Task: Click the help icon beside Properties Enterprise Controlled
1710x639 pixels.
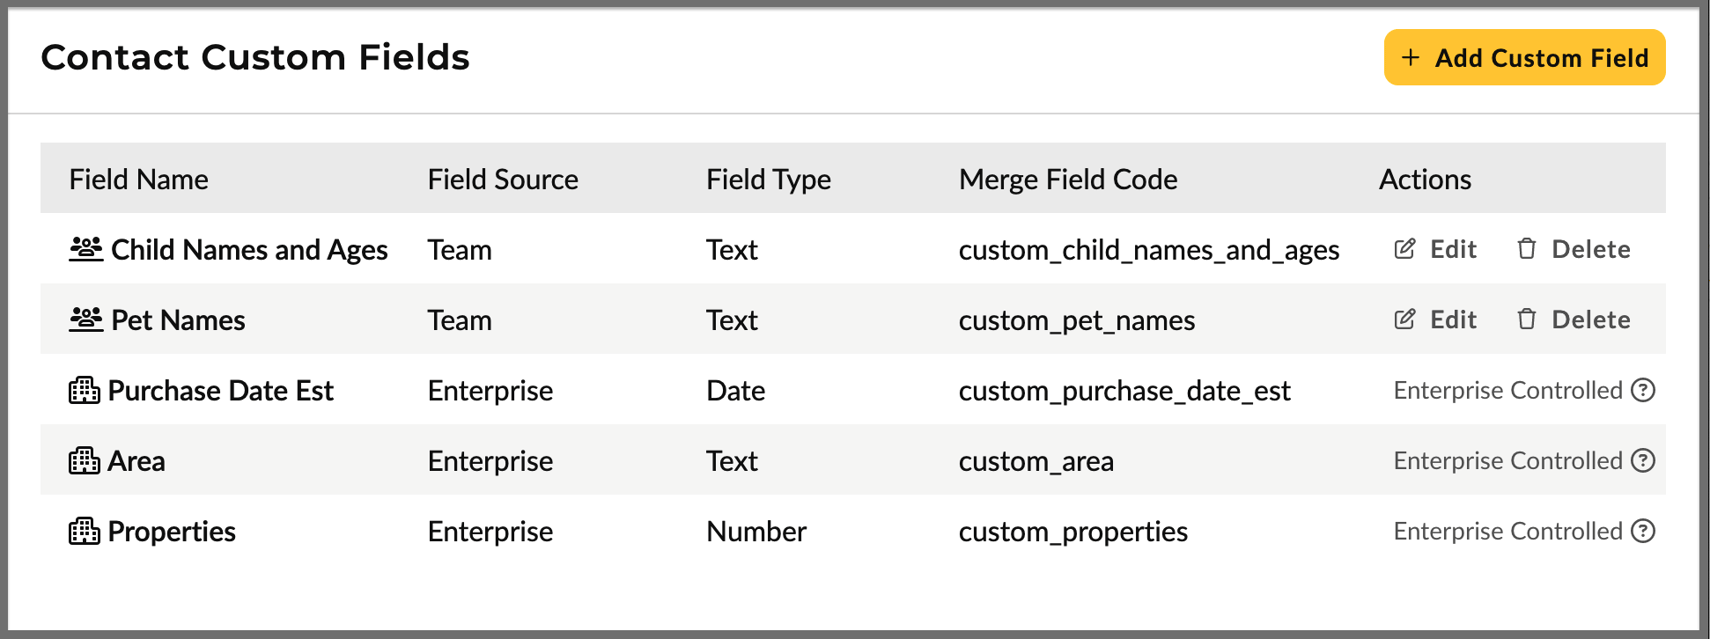Action: coord(1644,531)
